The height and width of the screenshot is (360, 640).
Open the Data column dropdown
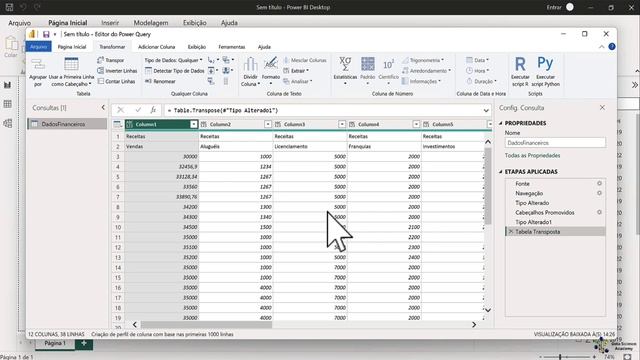(x=478, y=60)
